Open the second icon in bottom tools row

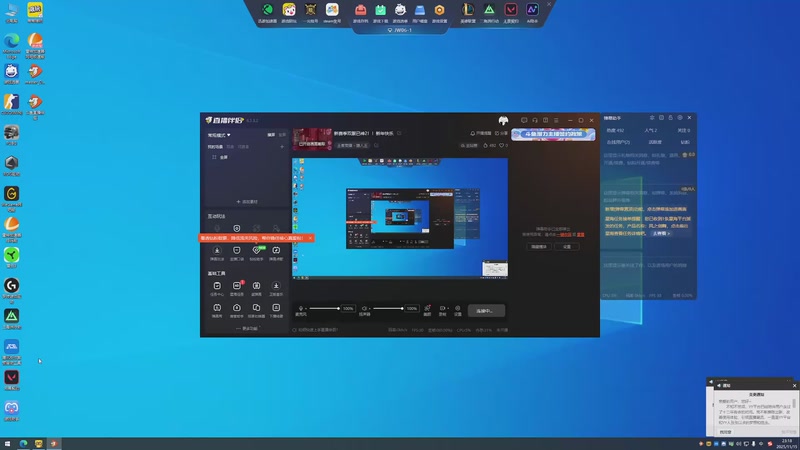click(237, 310)
